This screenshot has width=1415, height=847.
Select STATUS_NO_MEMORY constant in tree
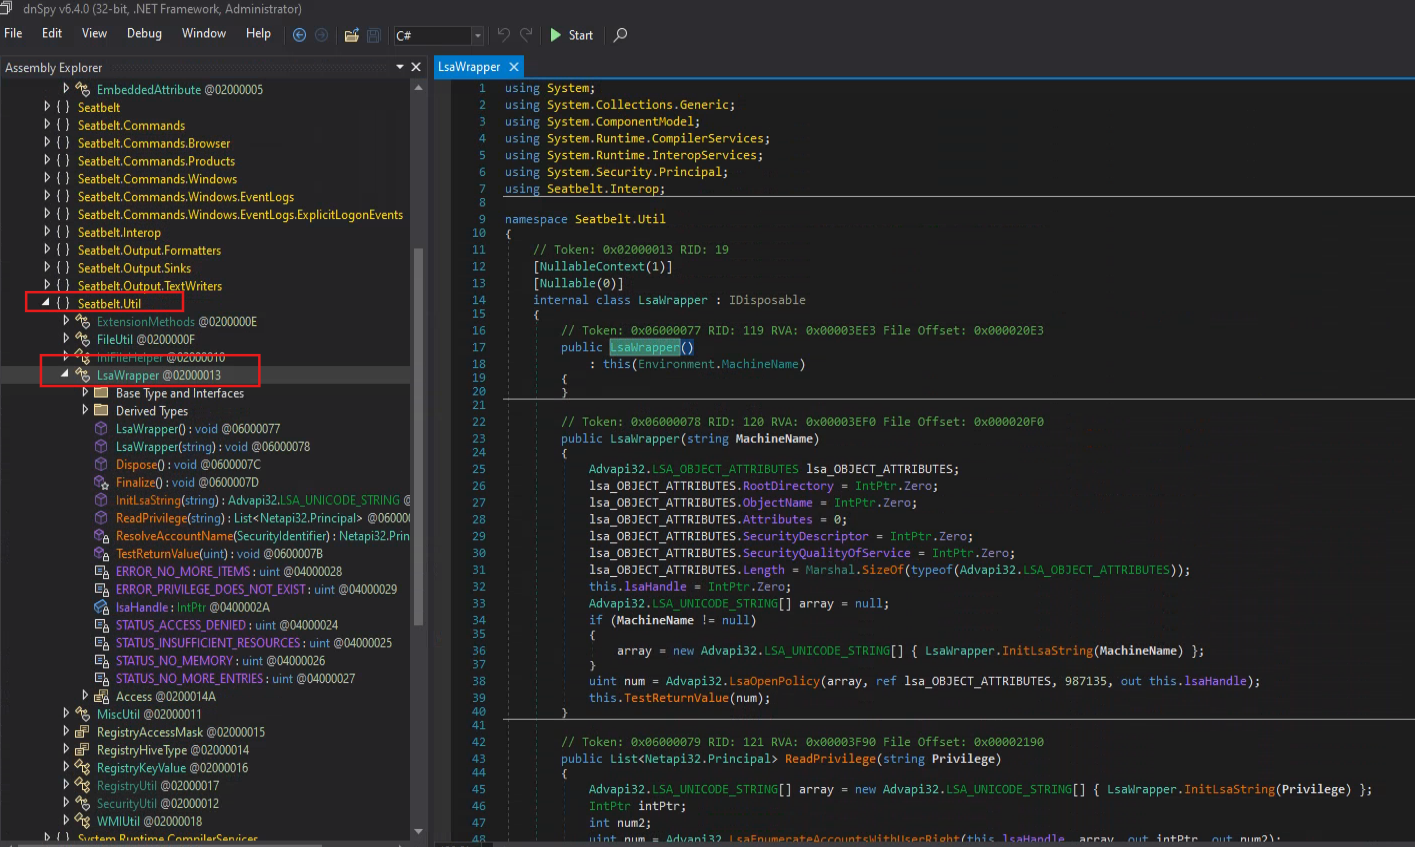tap(221, 660)
